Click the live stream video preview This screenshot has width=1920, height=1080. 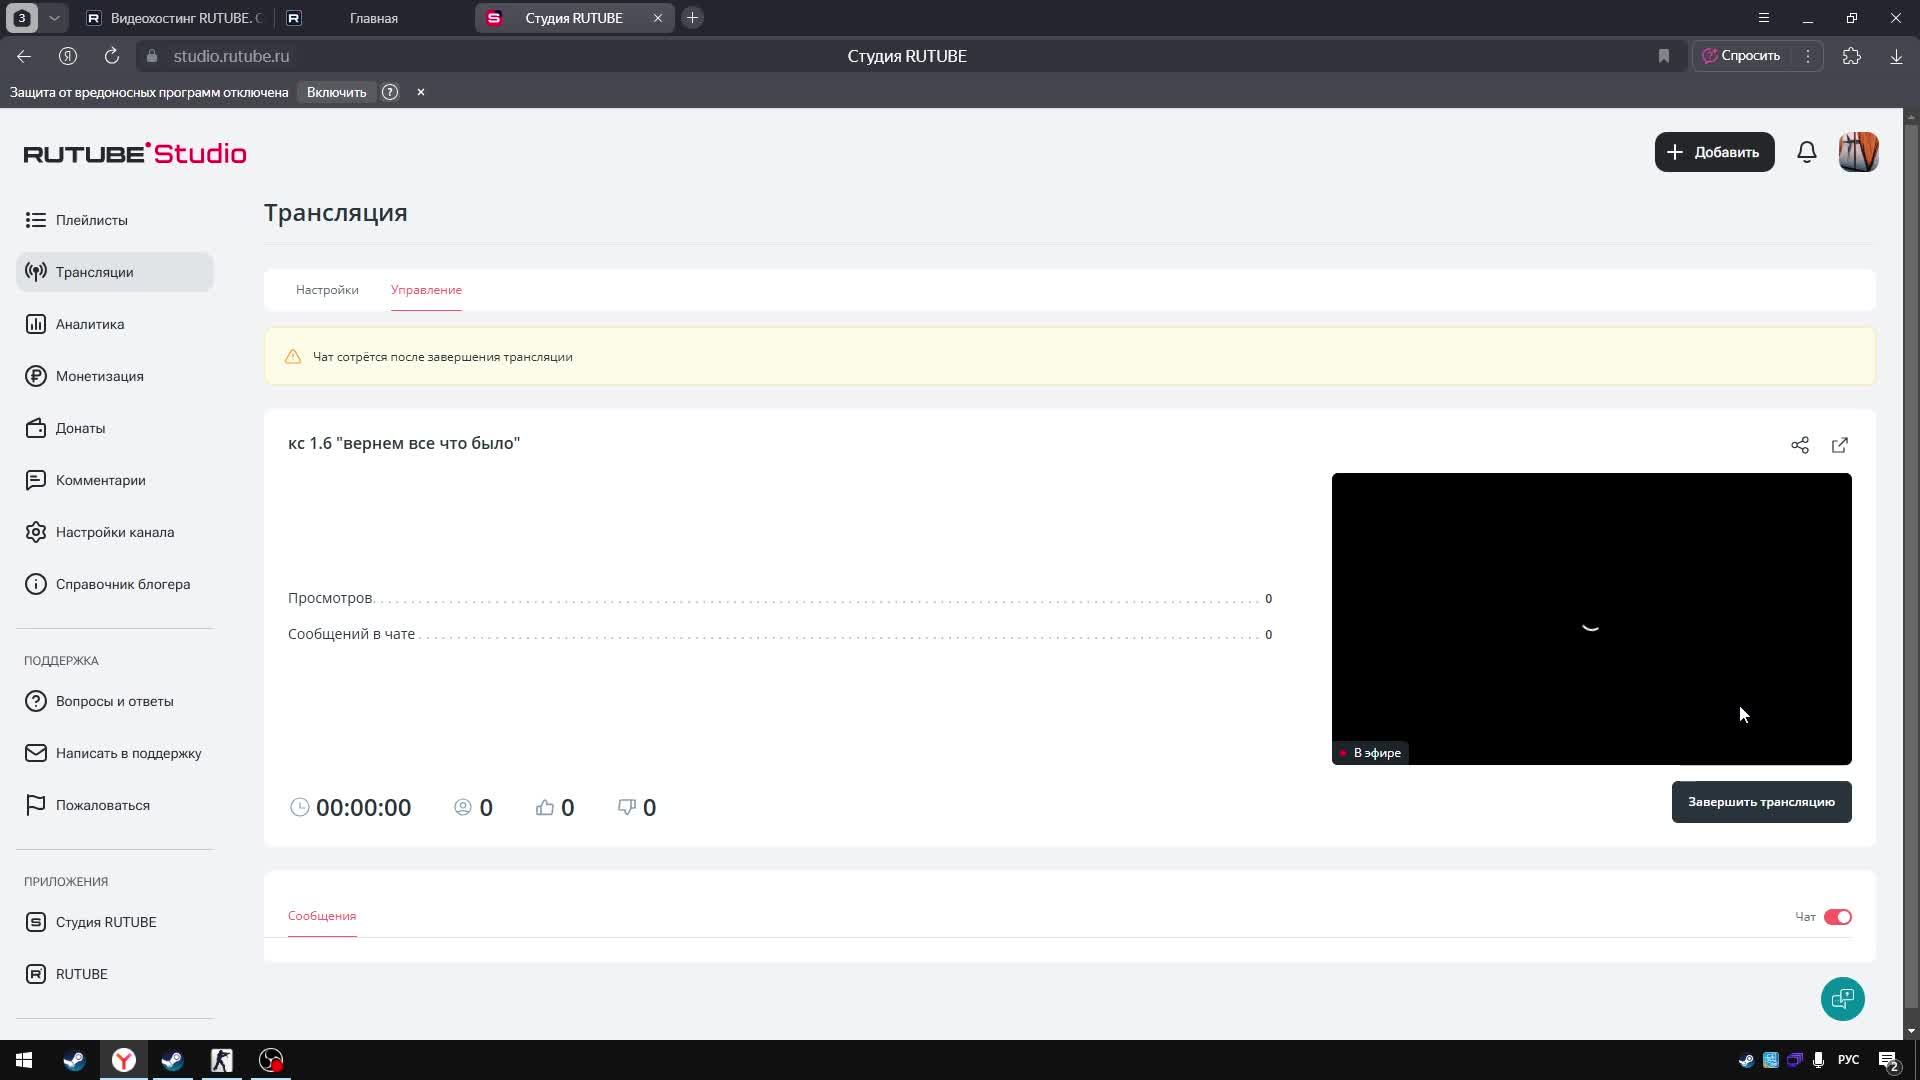1592,619
